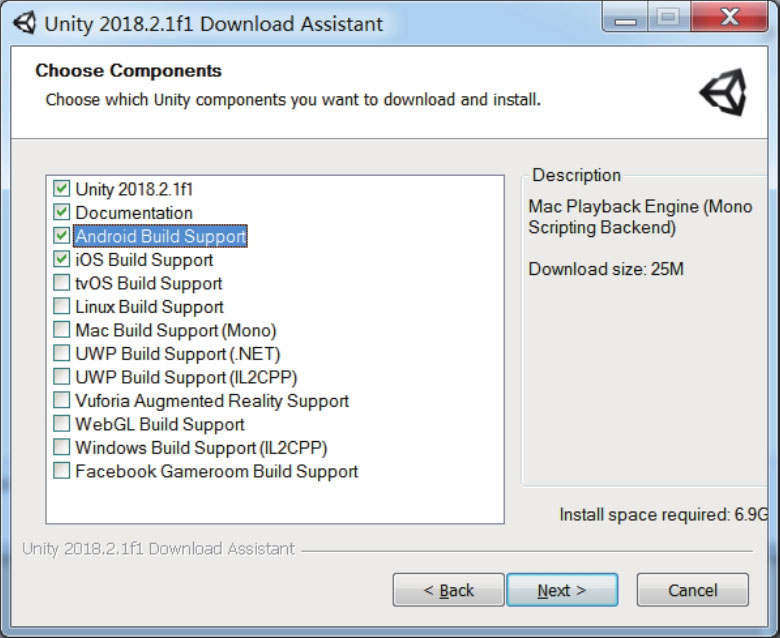Uncheck the Unity 2018.2.1f1 checkbox
Viewport: 780px width, 638px height.
(61, 189)
